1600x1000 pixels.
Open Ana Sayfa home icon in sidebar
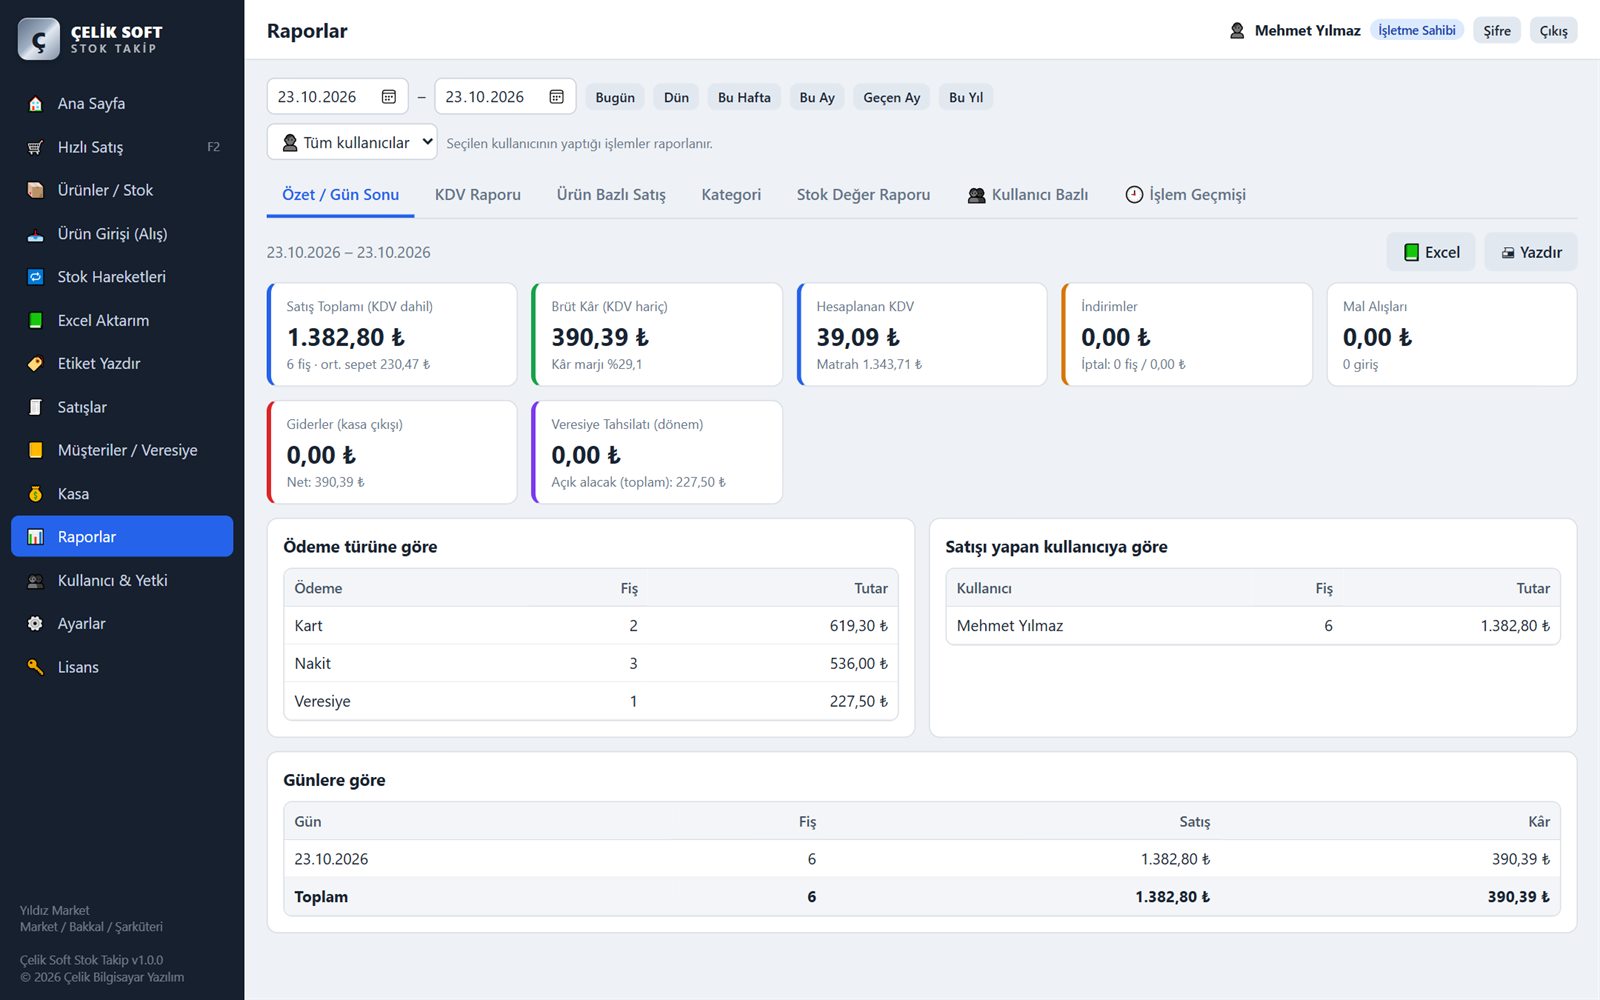tap(36, 104)
